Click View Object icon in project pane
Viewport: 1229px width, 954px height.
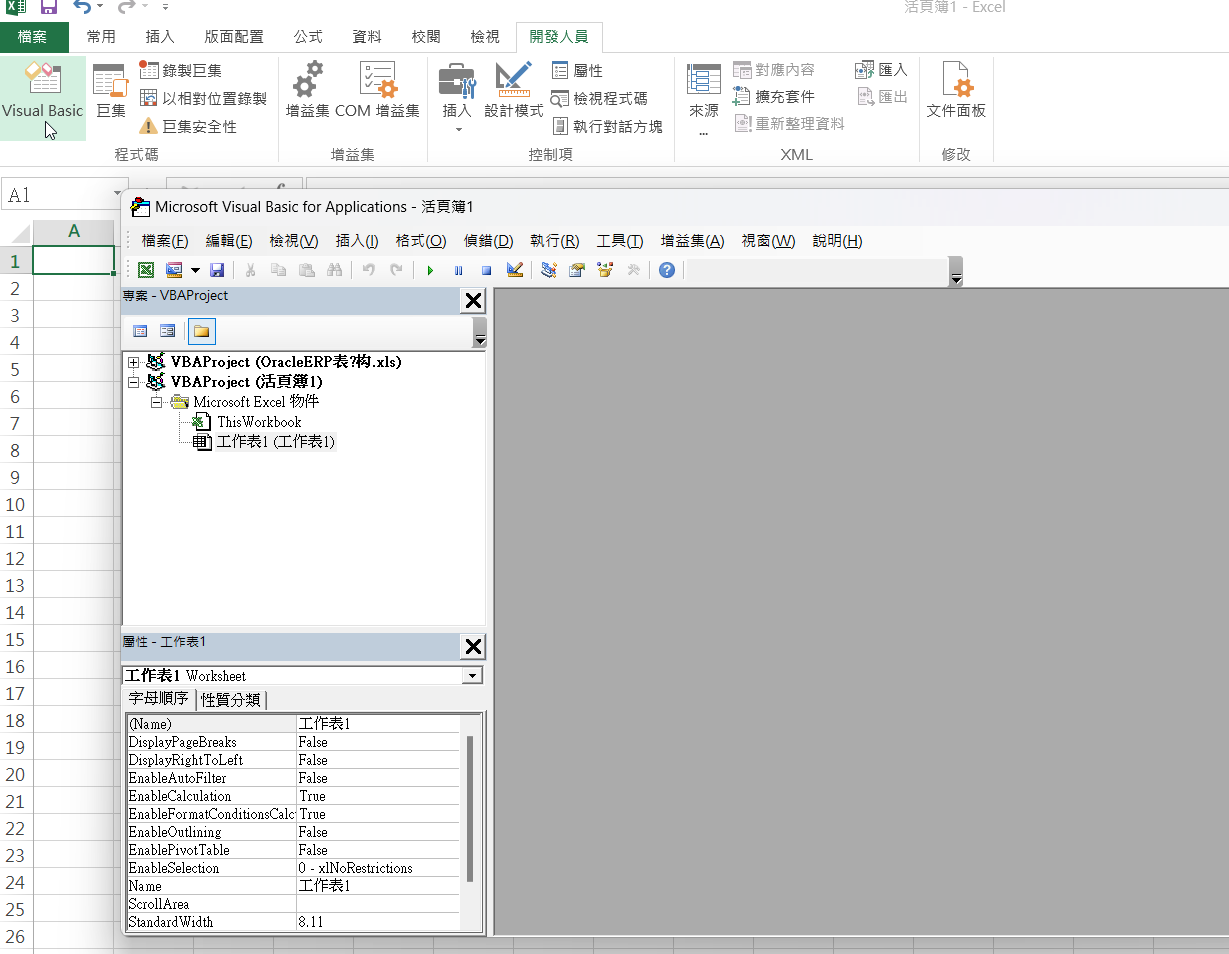(x=168, y=331)
